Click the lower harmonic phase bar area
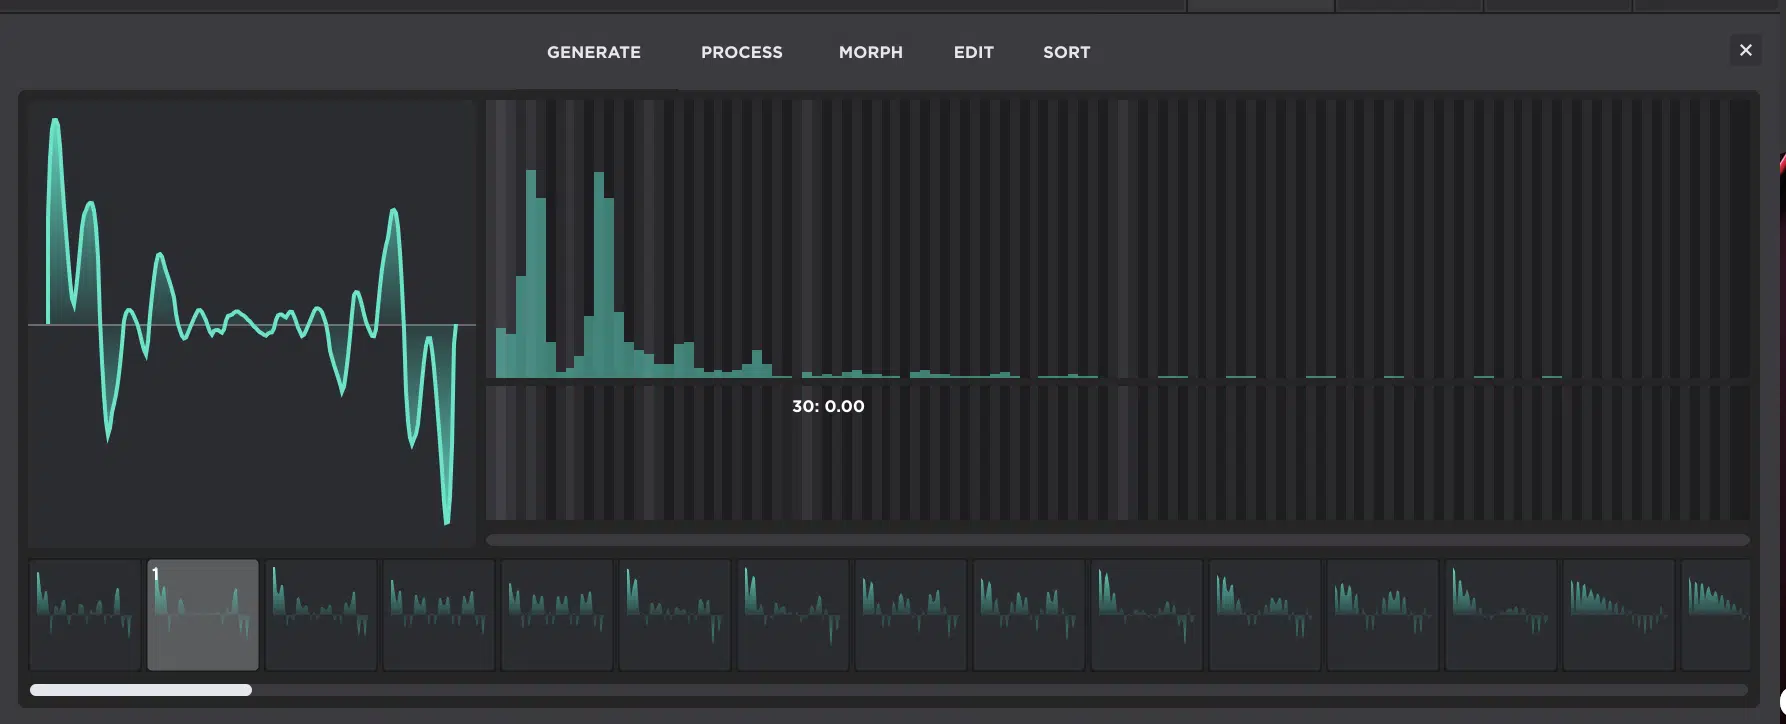Viewport: 1786px width, 724px height. click(x=1117, y=453)
